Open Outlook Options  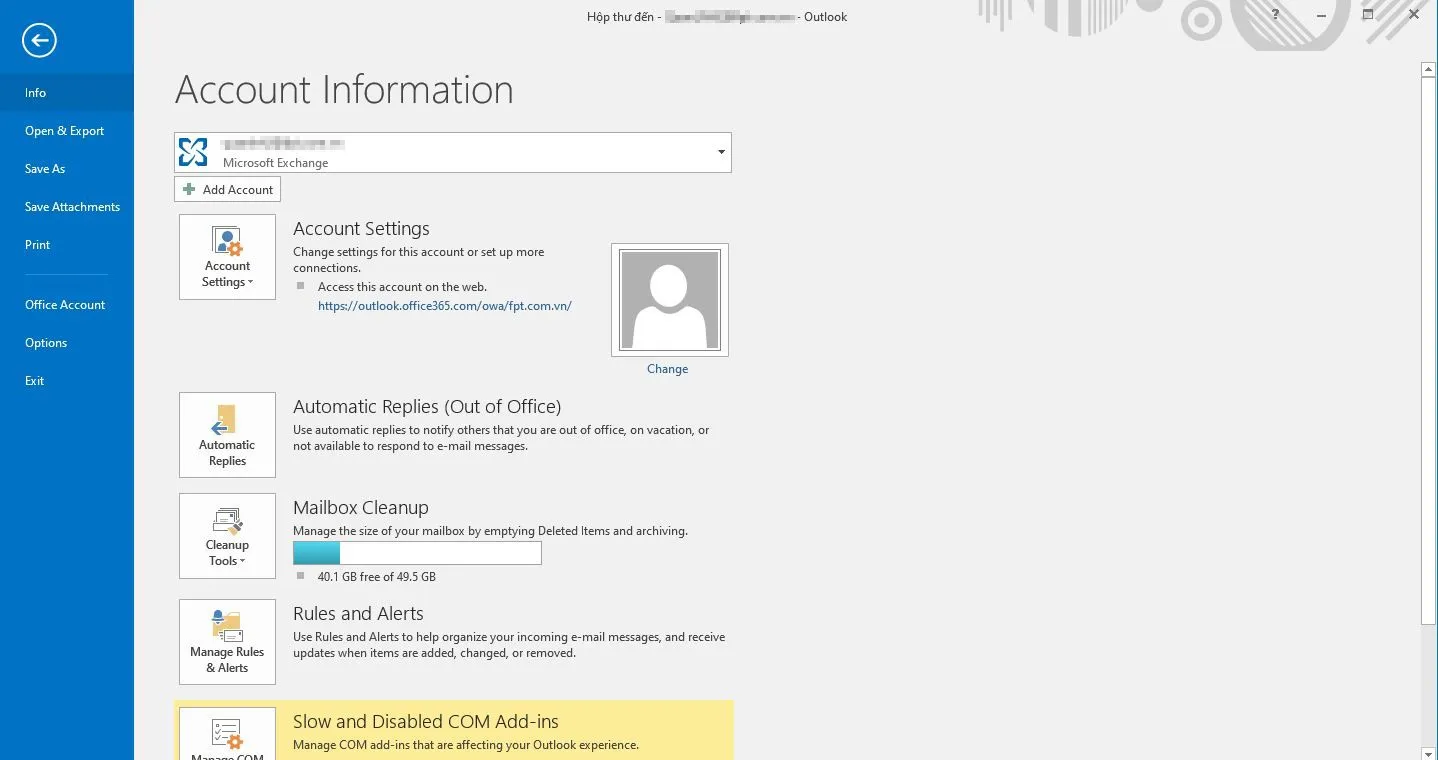point(67,342)
